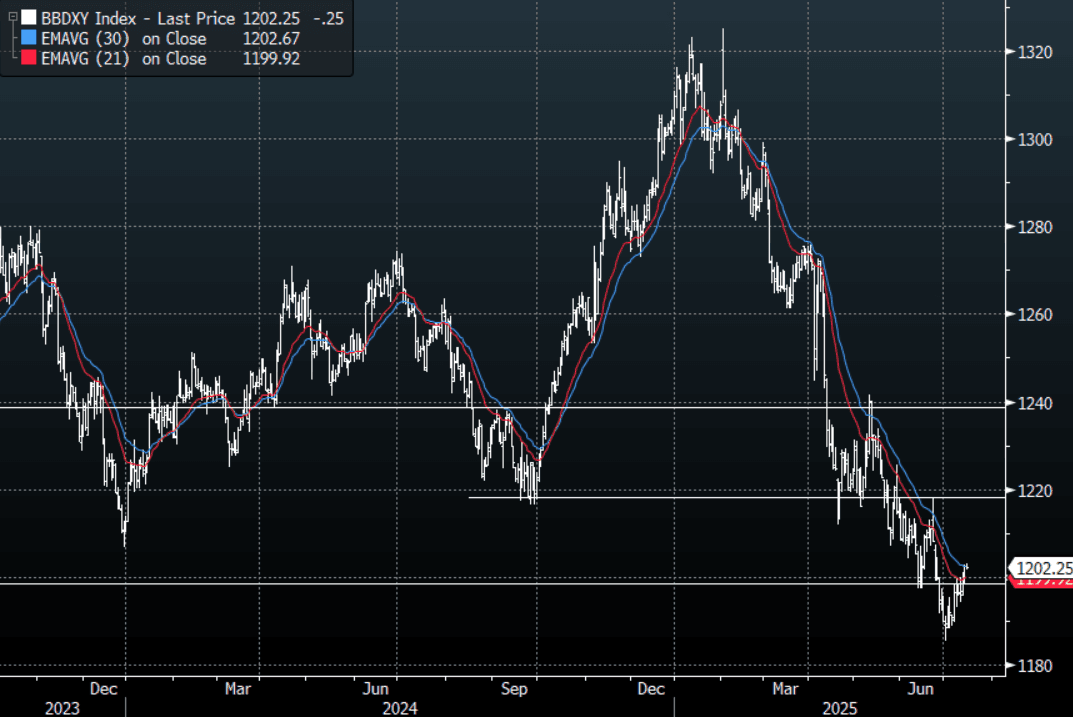Screen dimensions: 1073x717
Task: Click the white BBDXY Index color swatch
Action: tap(29, 17)
